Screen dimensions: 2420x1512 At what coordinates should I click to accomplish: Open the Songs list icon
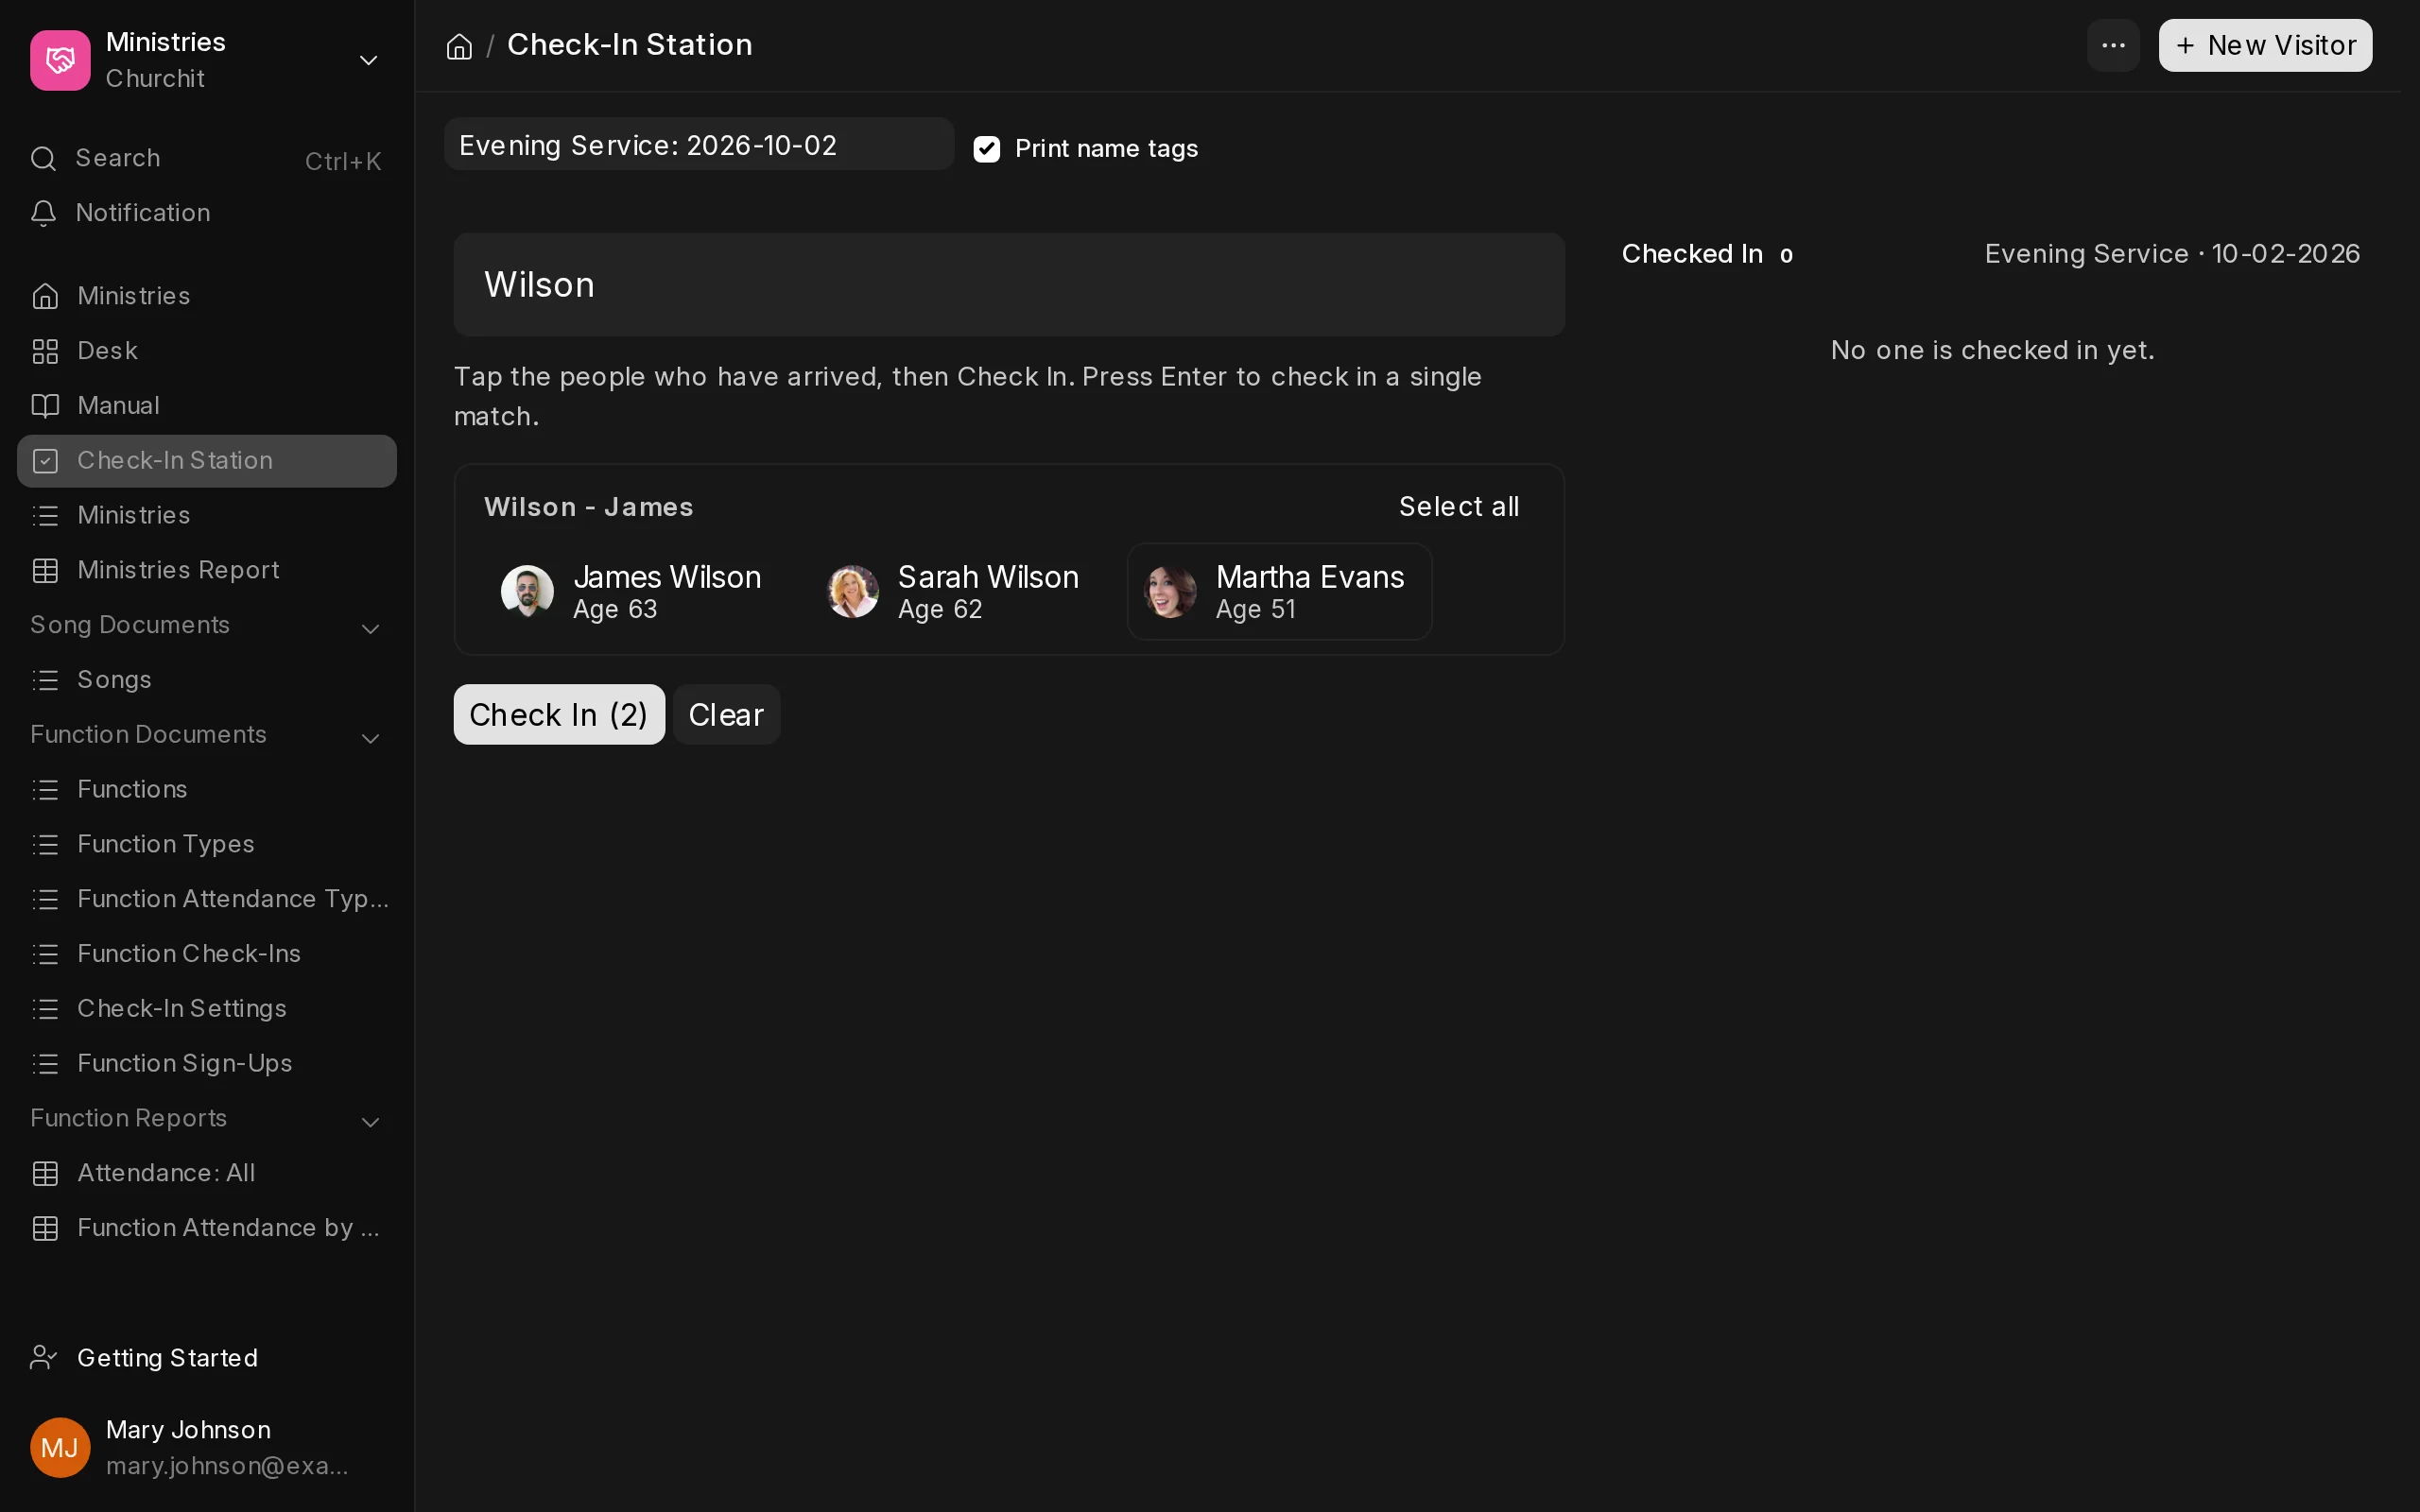point(45,680)
